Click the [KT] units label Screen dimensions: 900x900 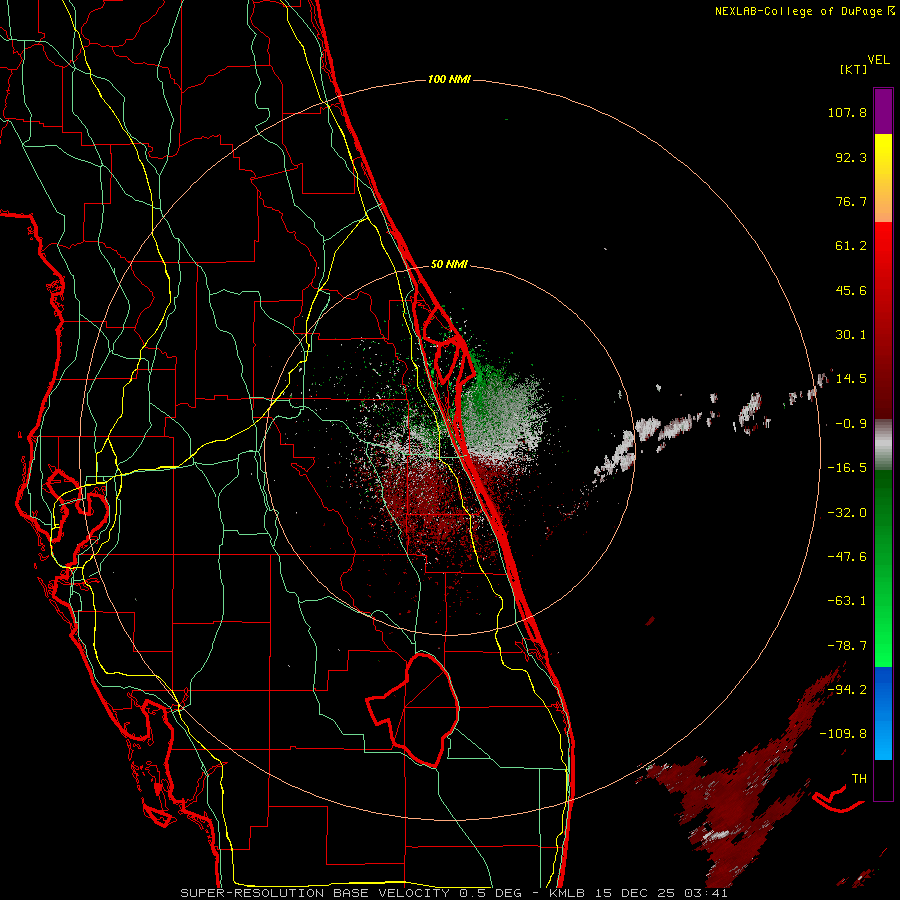[854, 69]
